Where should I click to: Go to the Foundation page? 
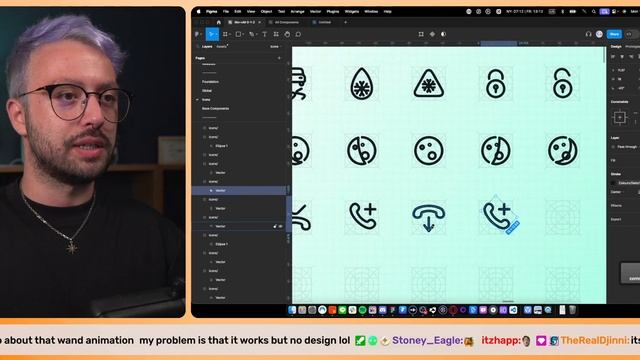coord(210,82)
